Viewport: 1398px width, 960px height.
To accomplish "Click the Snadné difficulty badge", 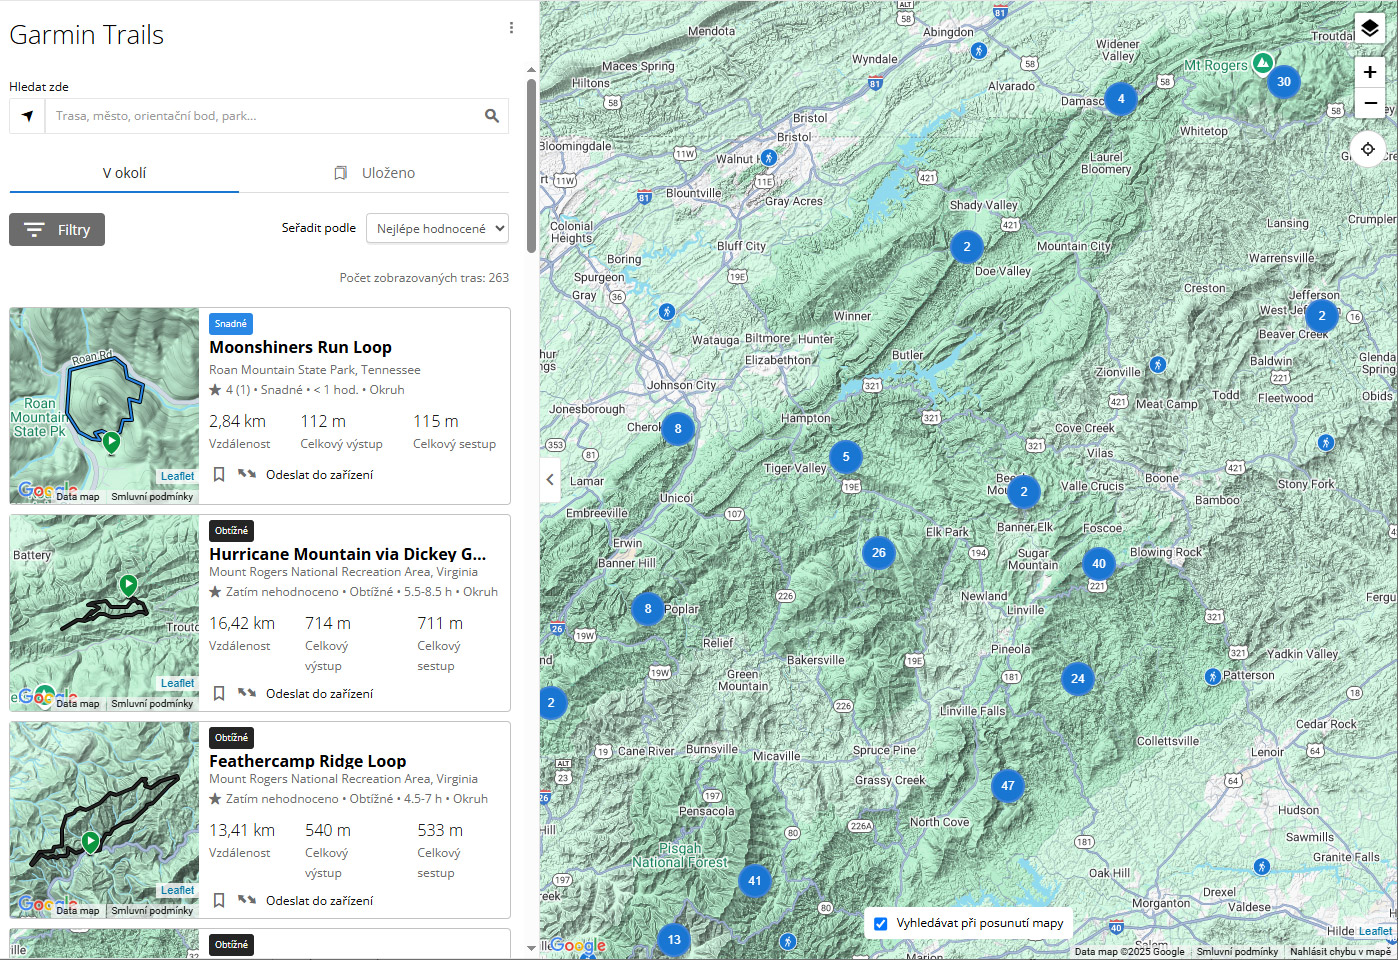I will click(x=231, y=323).
